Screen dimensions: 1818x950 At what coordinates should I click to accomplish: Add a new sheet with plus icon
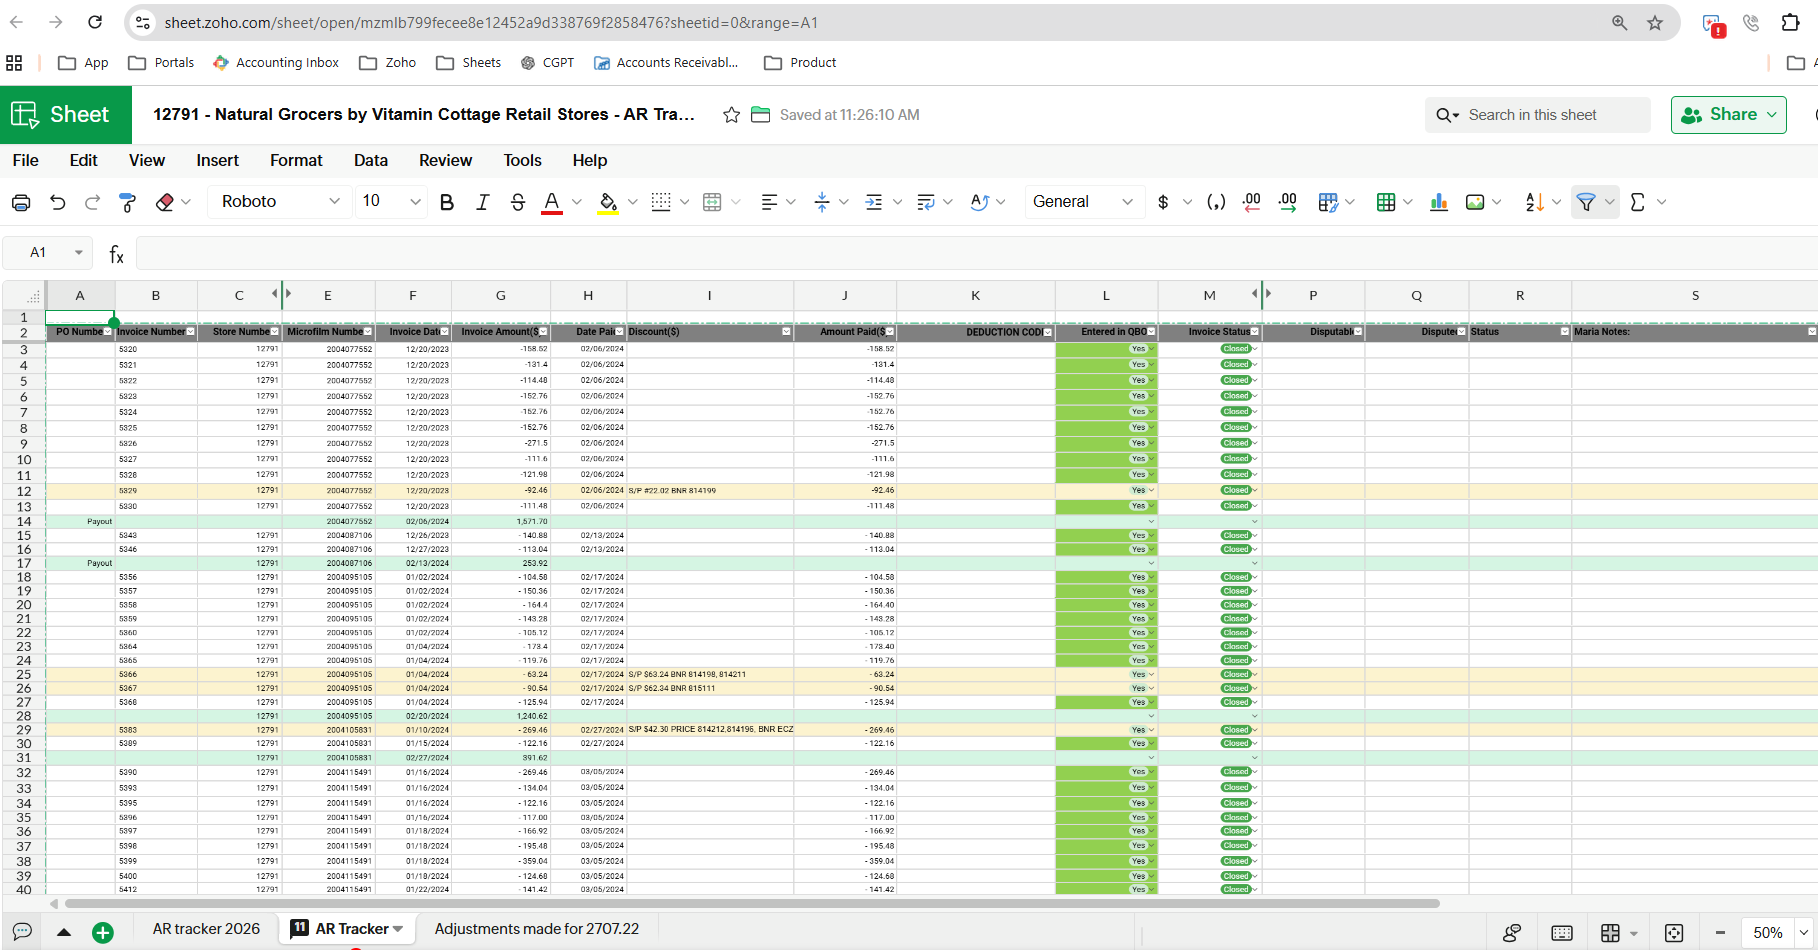click(102, 933)
